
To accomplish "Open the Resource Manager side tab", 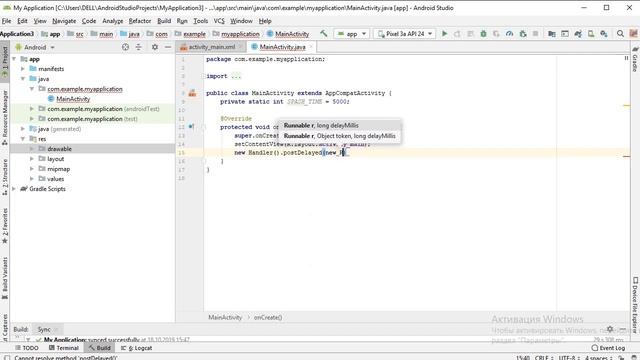I will [5, 118].
